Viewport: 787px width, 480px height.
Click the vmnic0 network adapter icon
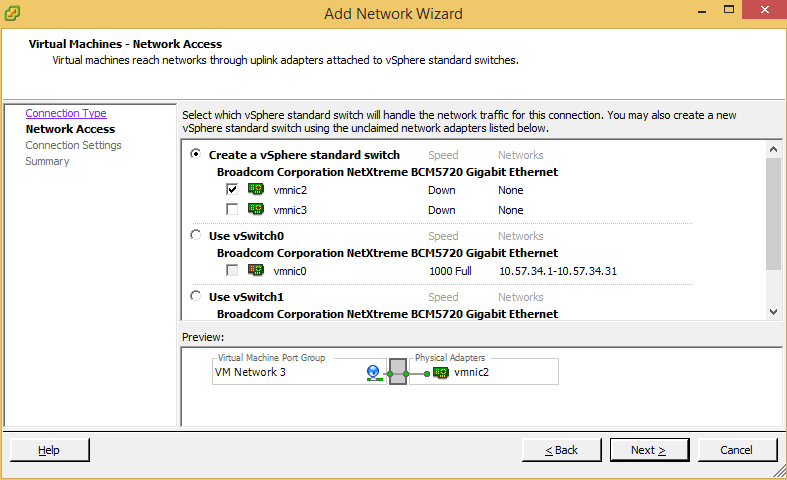click(x=256, y=270)
